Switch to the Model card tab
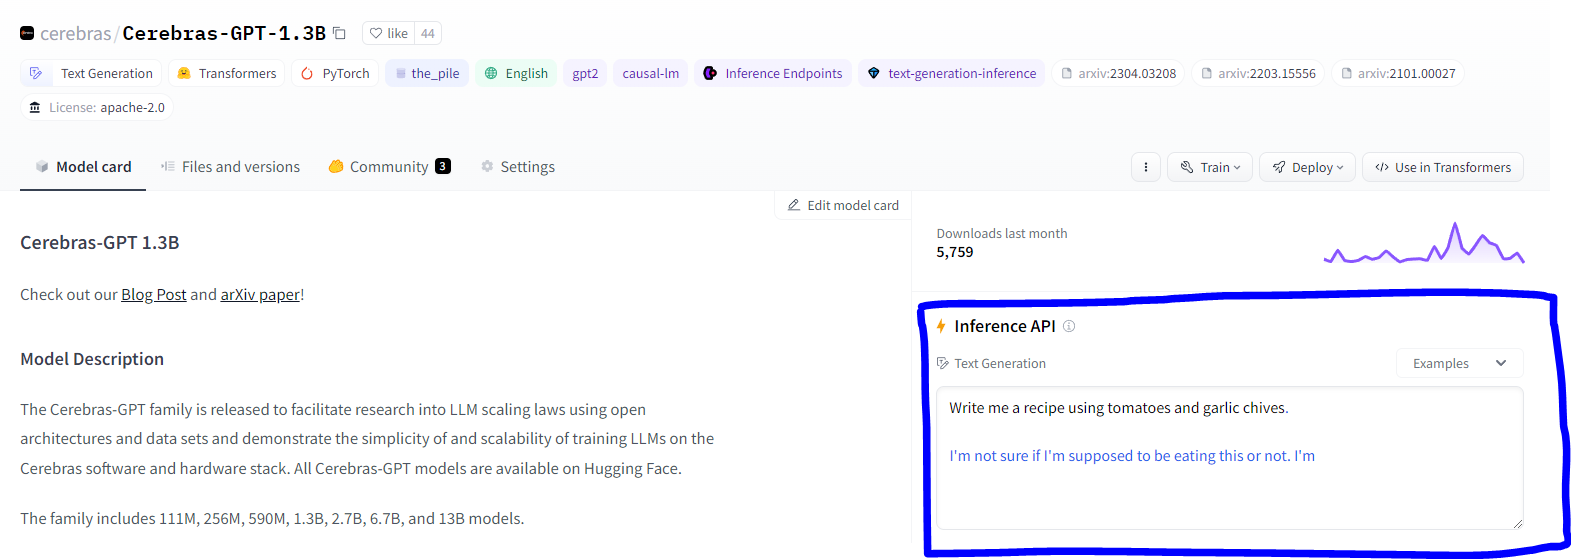 coord(83,167)
